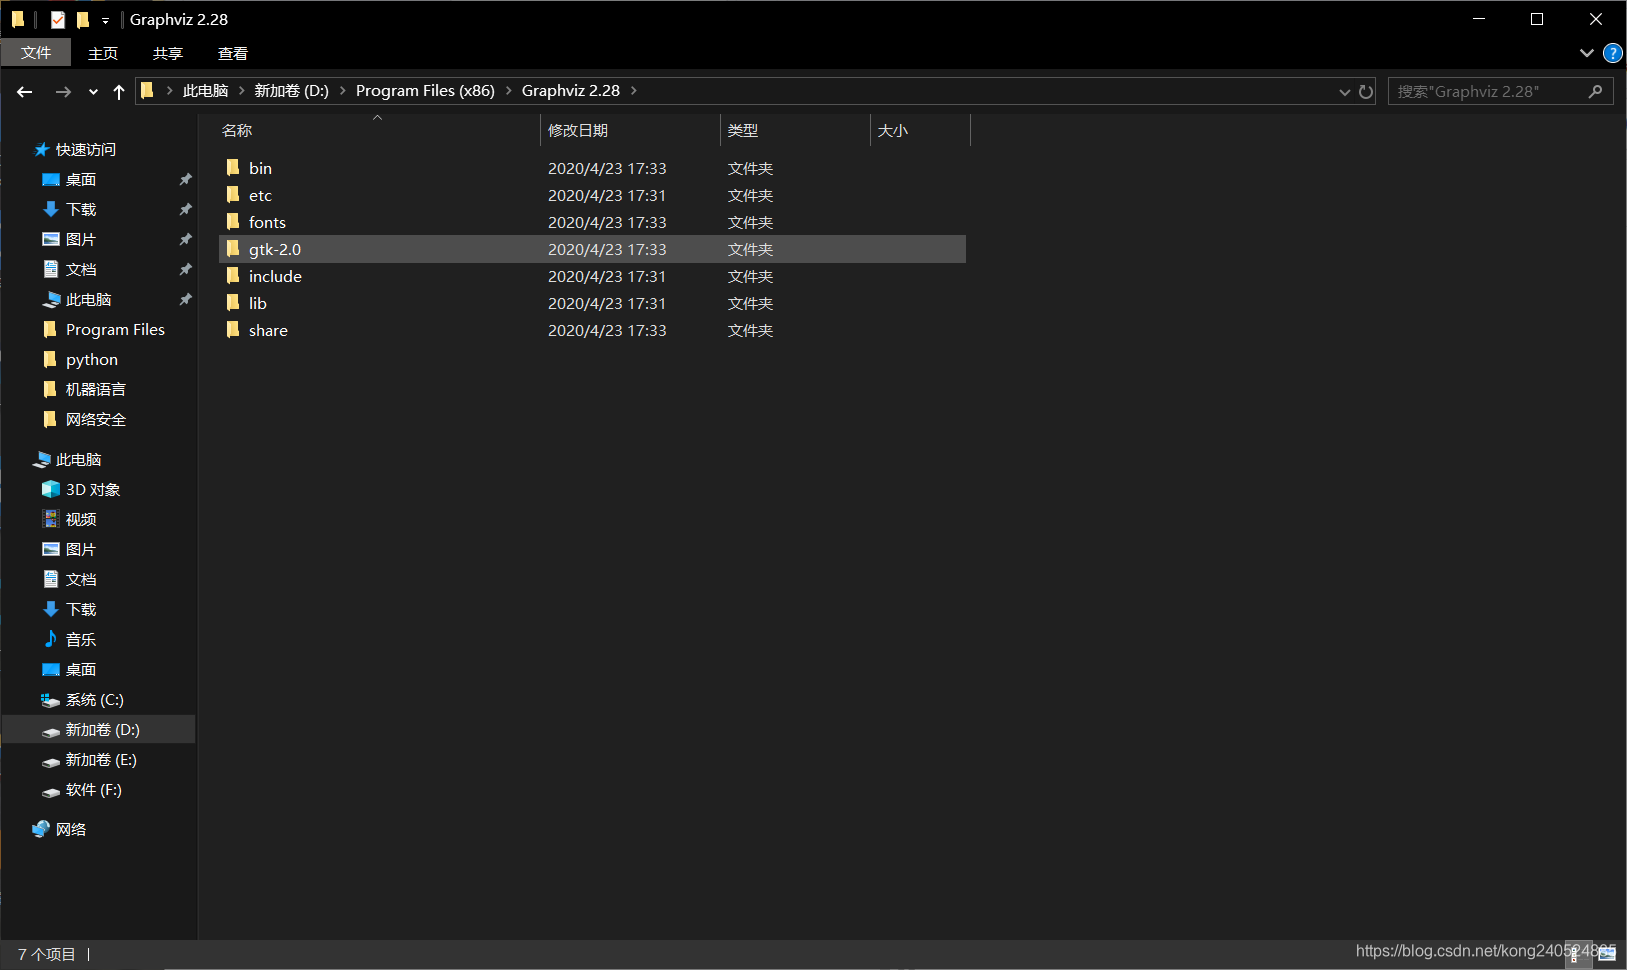Open pinned 图片 under quick access
Viewport: 1627px width, 970px height.
coord(81,239)
